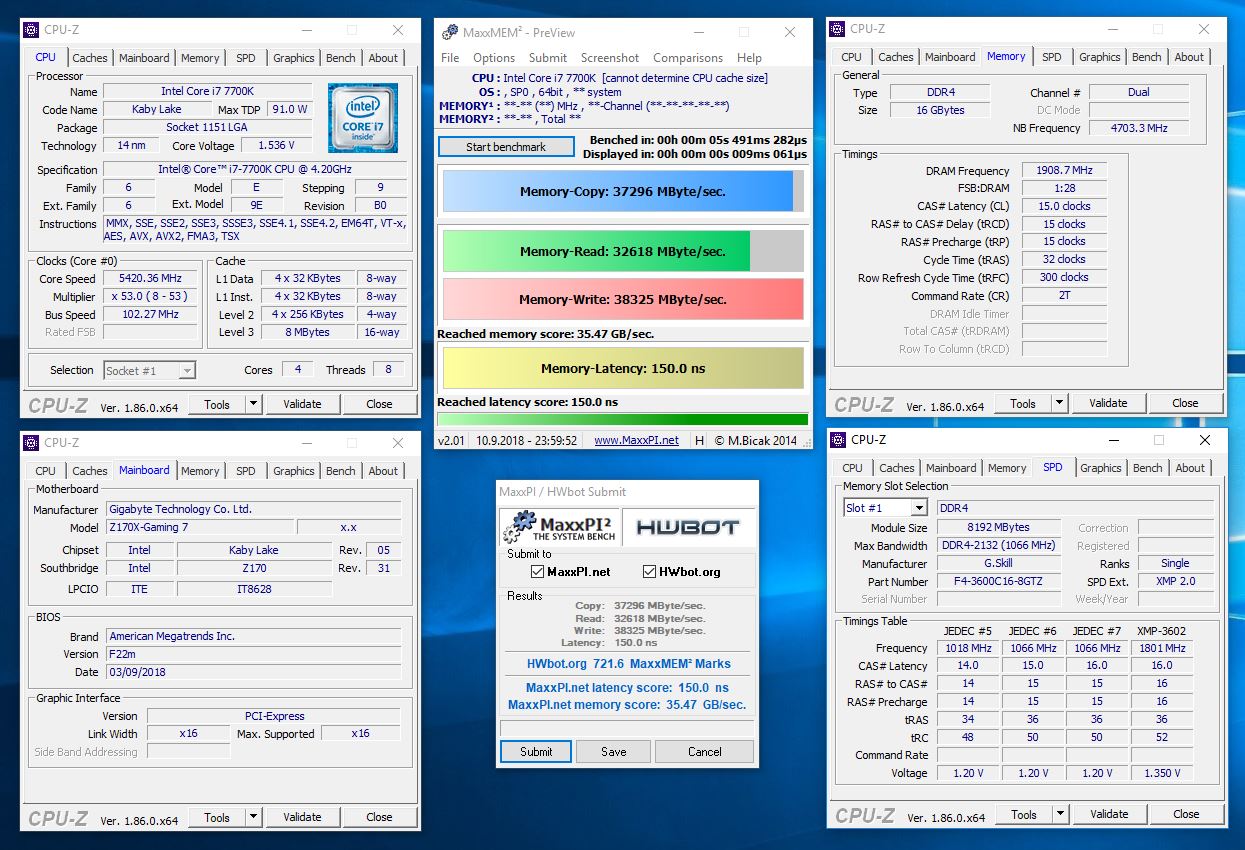Viewport: 1245px width, 850px height.
Task: Click the H button in MaxxMEM² status bar
Action: [699, 440]
